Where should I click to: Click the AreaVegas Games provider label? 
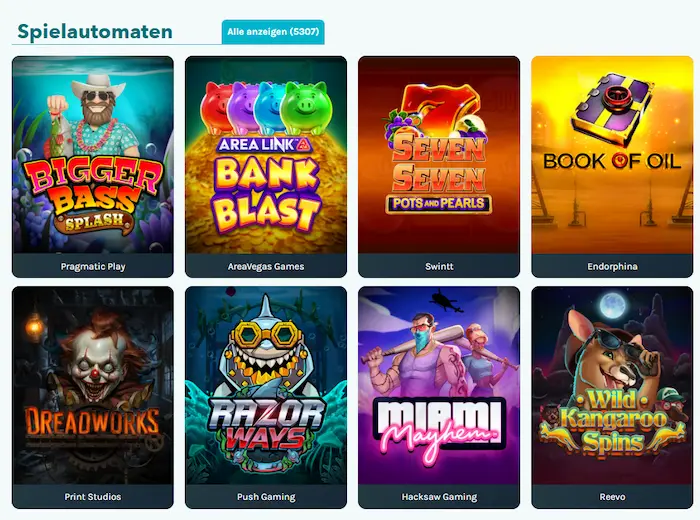(x=266, y=266)
